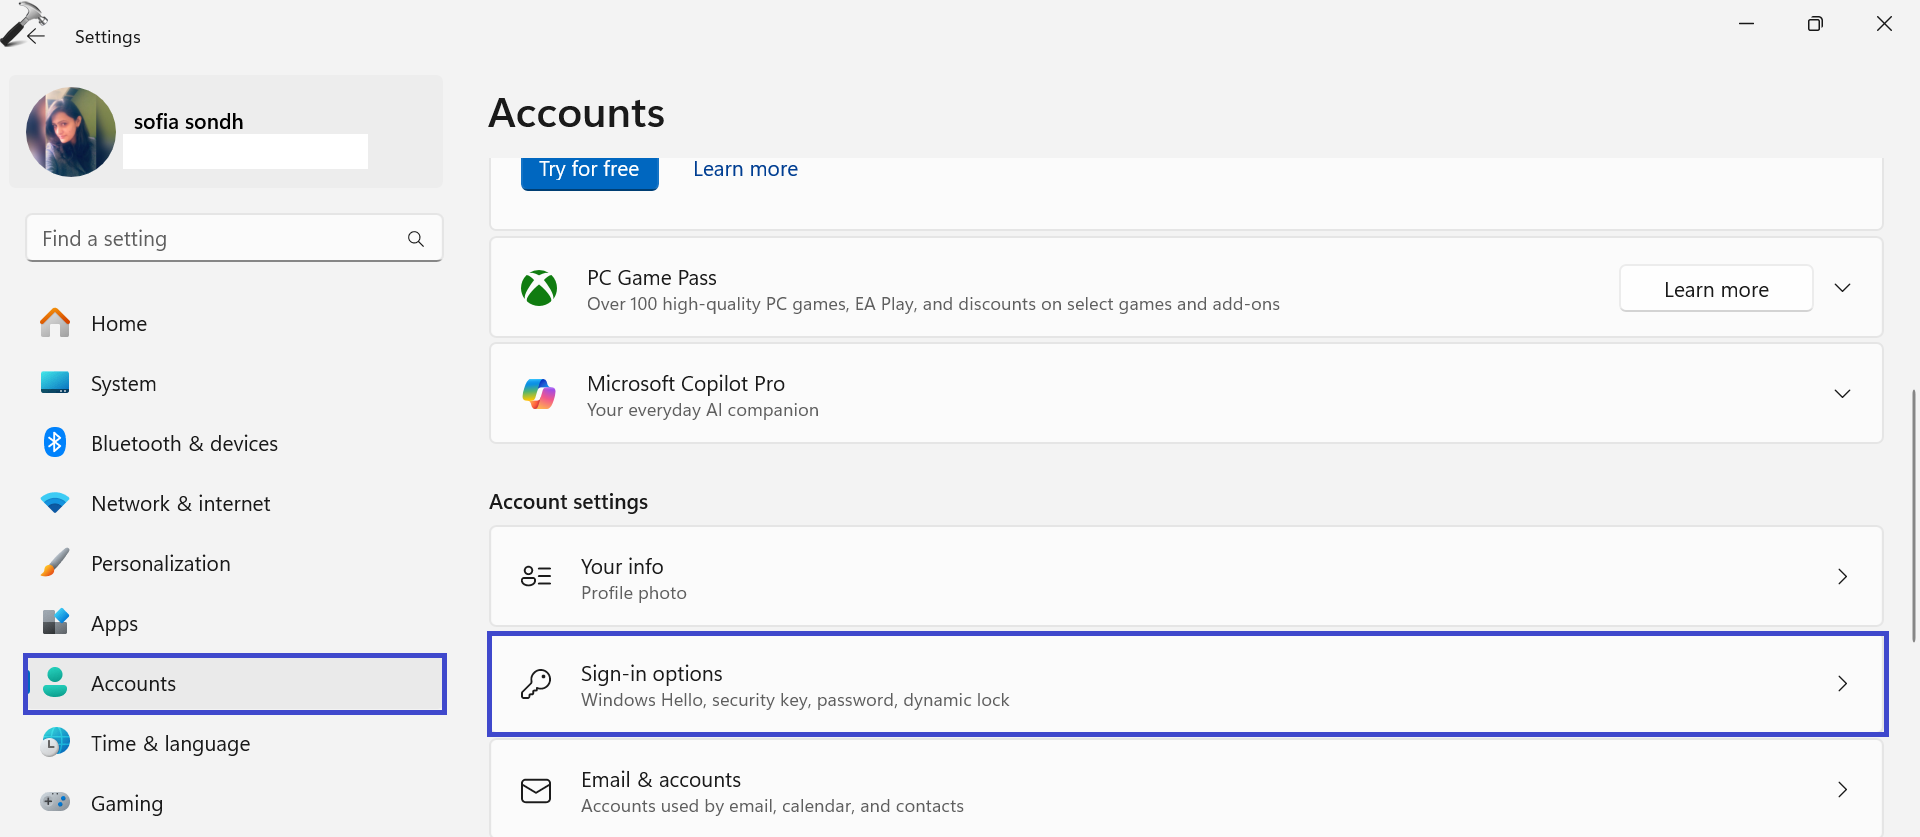The height and width of the screenshot is (837, 1920).
Task: Click the Home icon in sidebar
Action: tap(55, 323)
